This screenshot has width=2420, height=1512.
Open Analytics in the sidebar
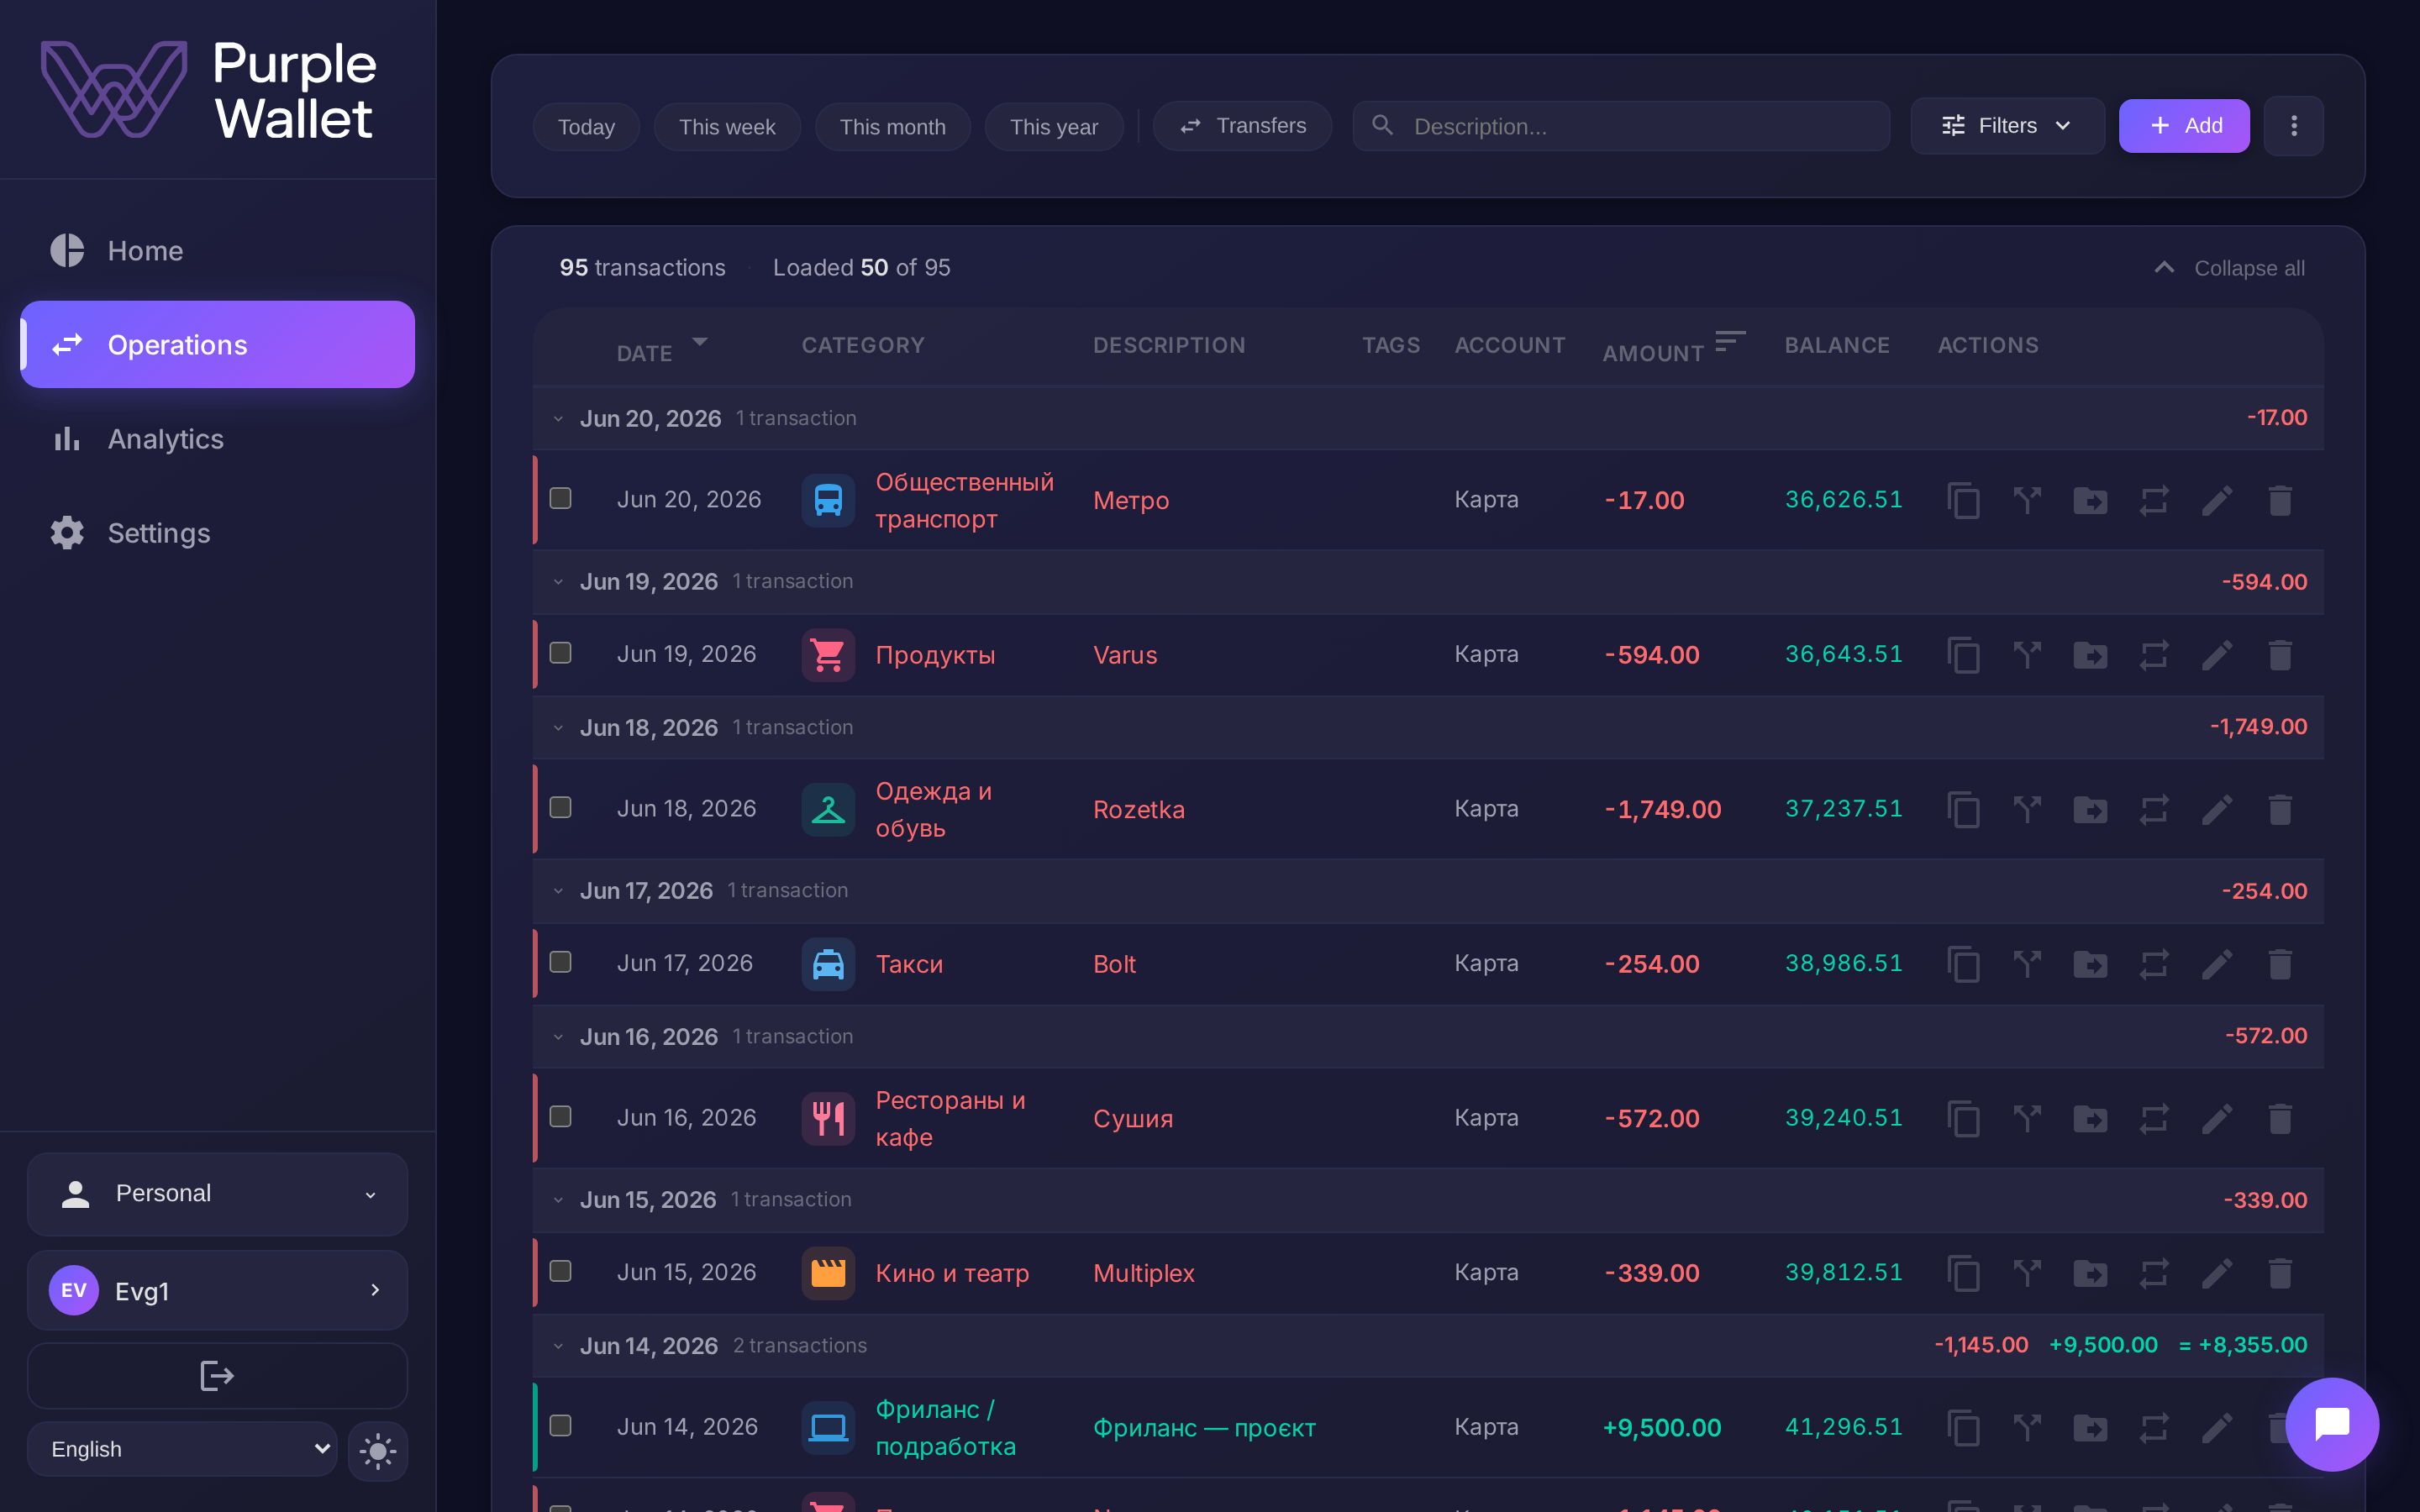pos(217,439)
